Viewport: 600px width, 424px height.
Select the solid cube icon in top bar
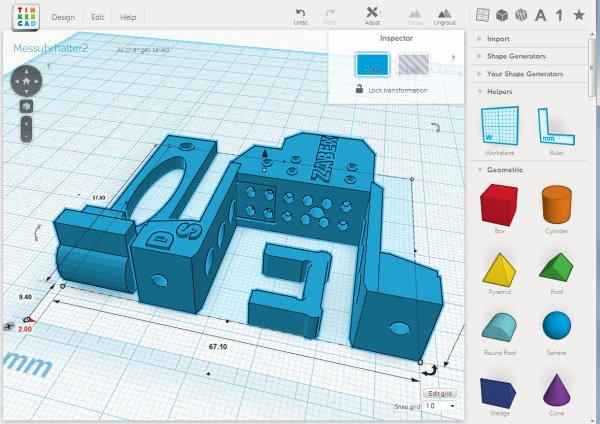[502, 15]
